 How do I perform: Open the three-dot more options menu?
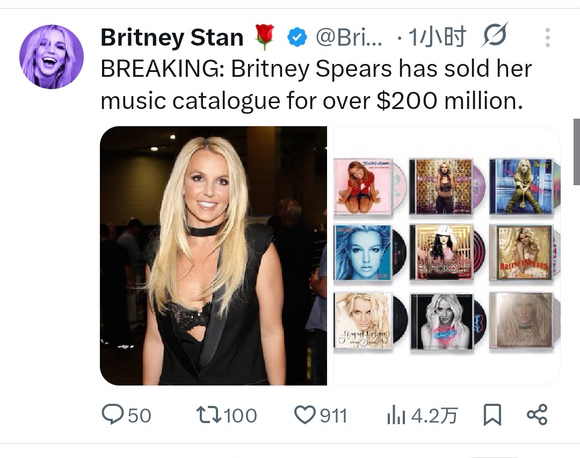548,37
